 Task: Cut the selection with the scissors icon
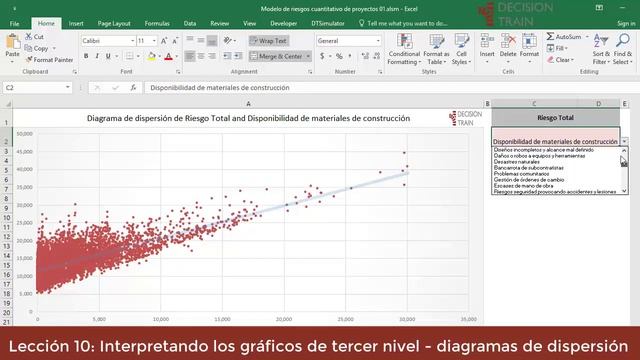click(x=28, y=37)
